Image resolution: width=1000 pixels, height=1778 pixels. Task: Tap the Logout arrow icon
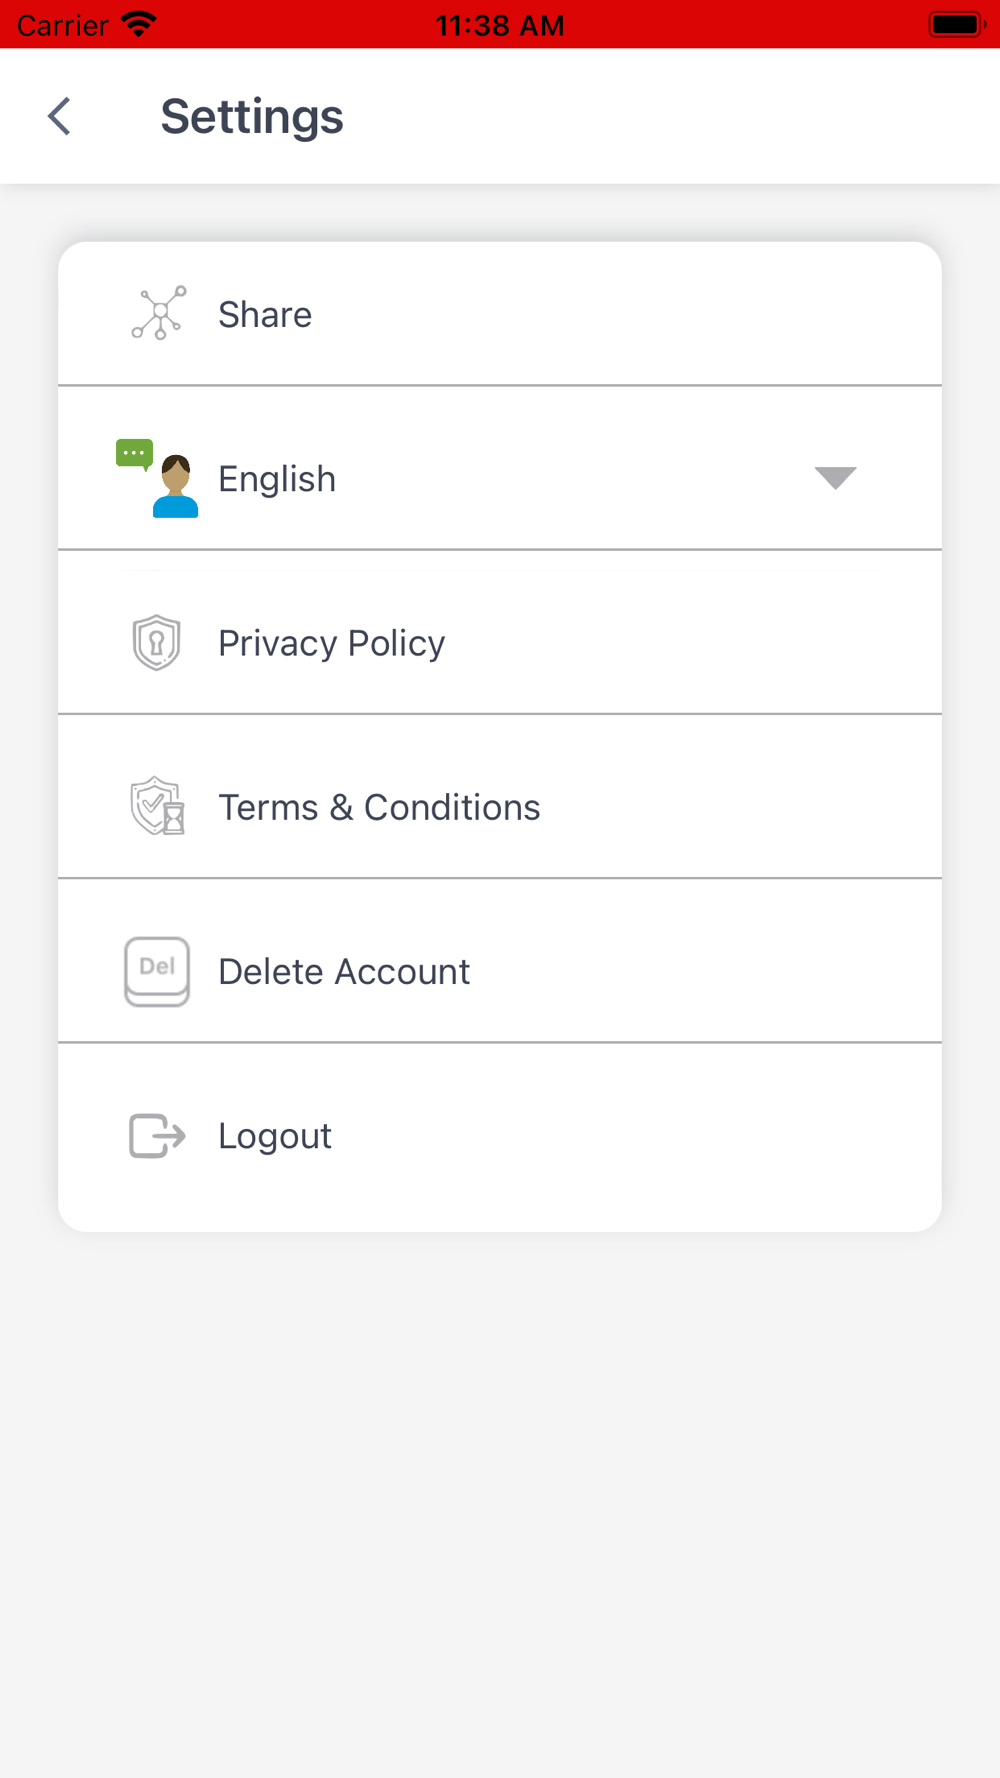(x=157, y=1135)
